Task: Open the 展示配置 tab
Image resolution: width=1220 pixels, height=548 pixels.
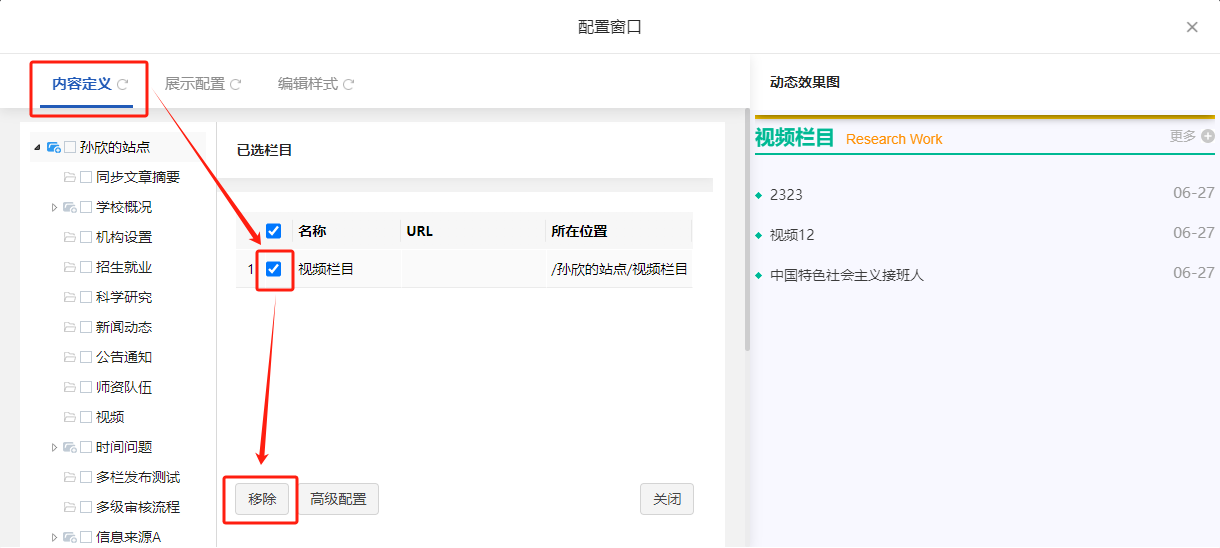Action: (195, 84)
